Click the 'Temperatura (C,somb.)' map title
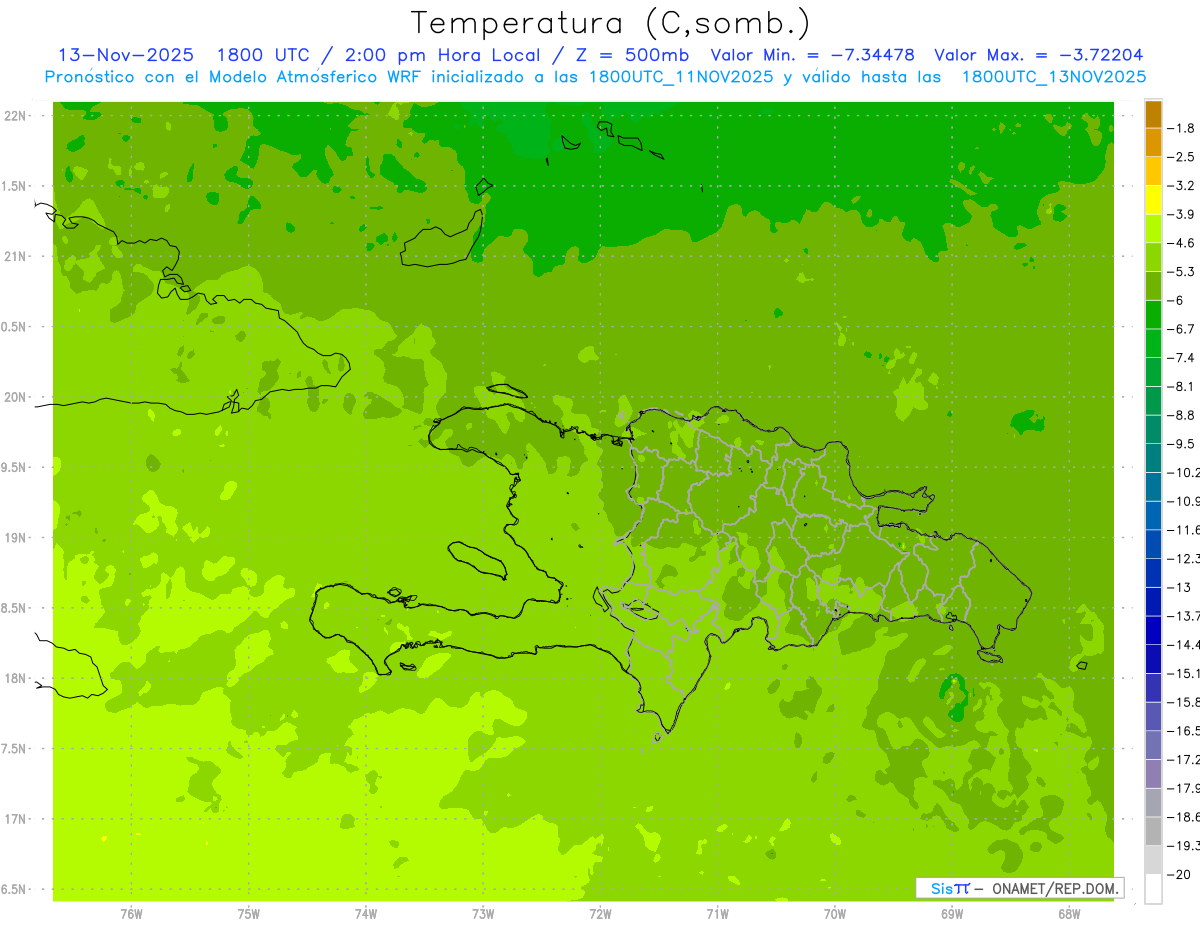Image resolution: width=1200 pixels, height=927 pixels. [611, 23]
